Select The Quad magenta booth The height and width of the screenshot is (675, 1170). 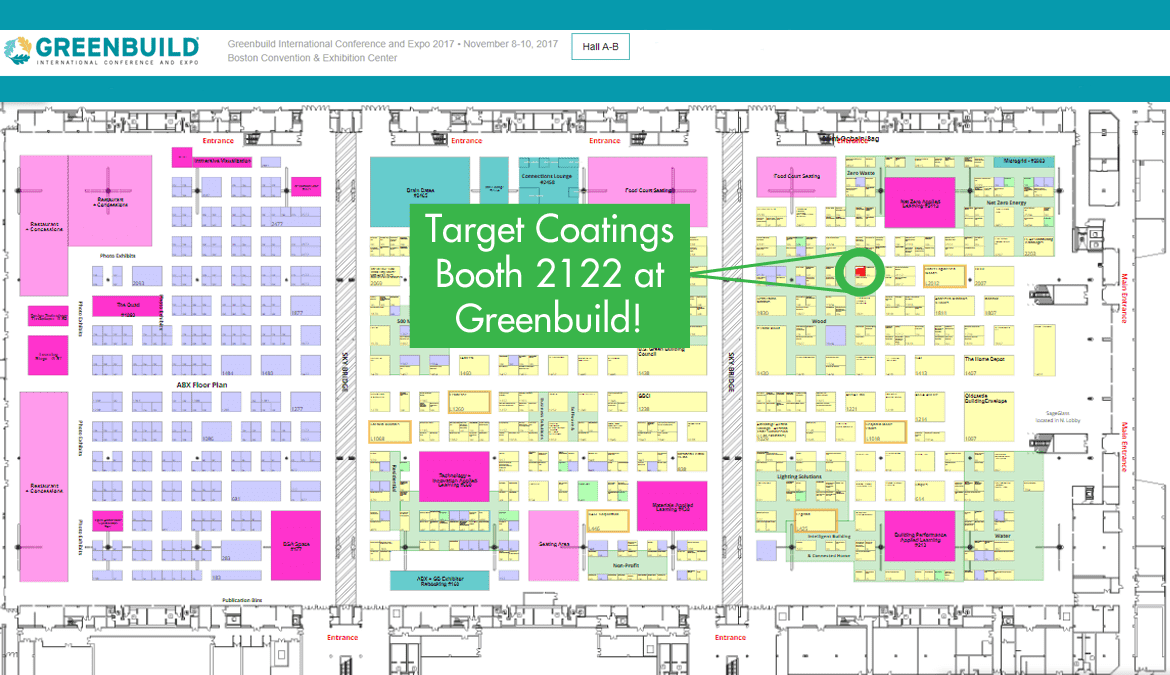tap(125, 305)
